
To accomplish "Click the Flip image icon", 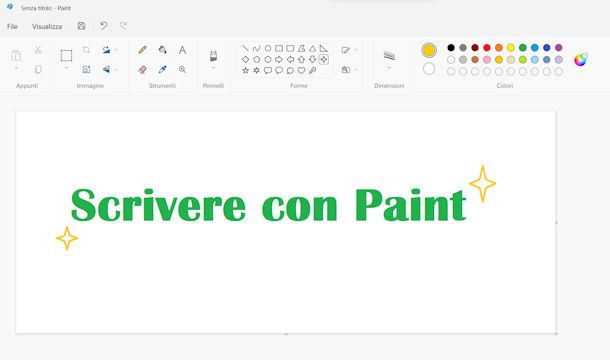I will 106,70.
